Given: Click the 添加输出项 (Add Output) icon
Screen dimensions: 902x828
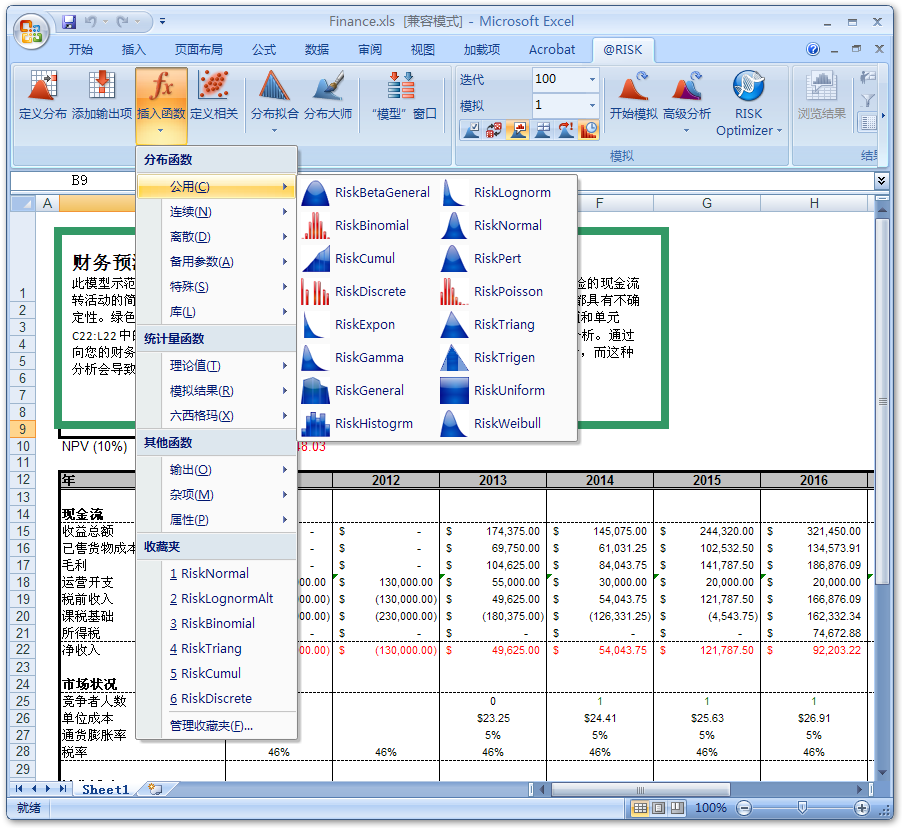Looking at the screenshot, I should 102,96.
